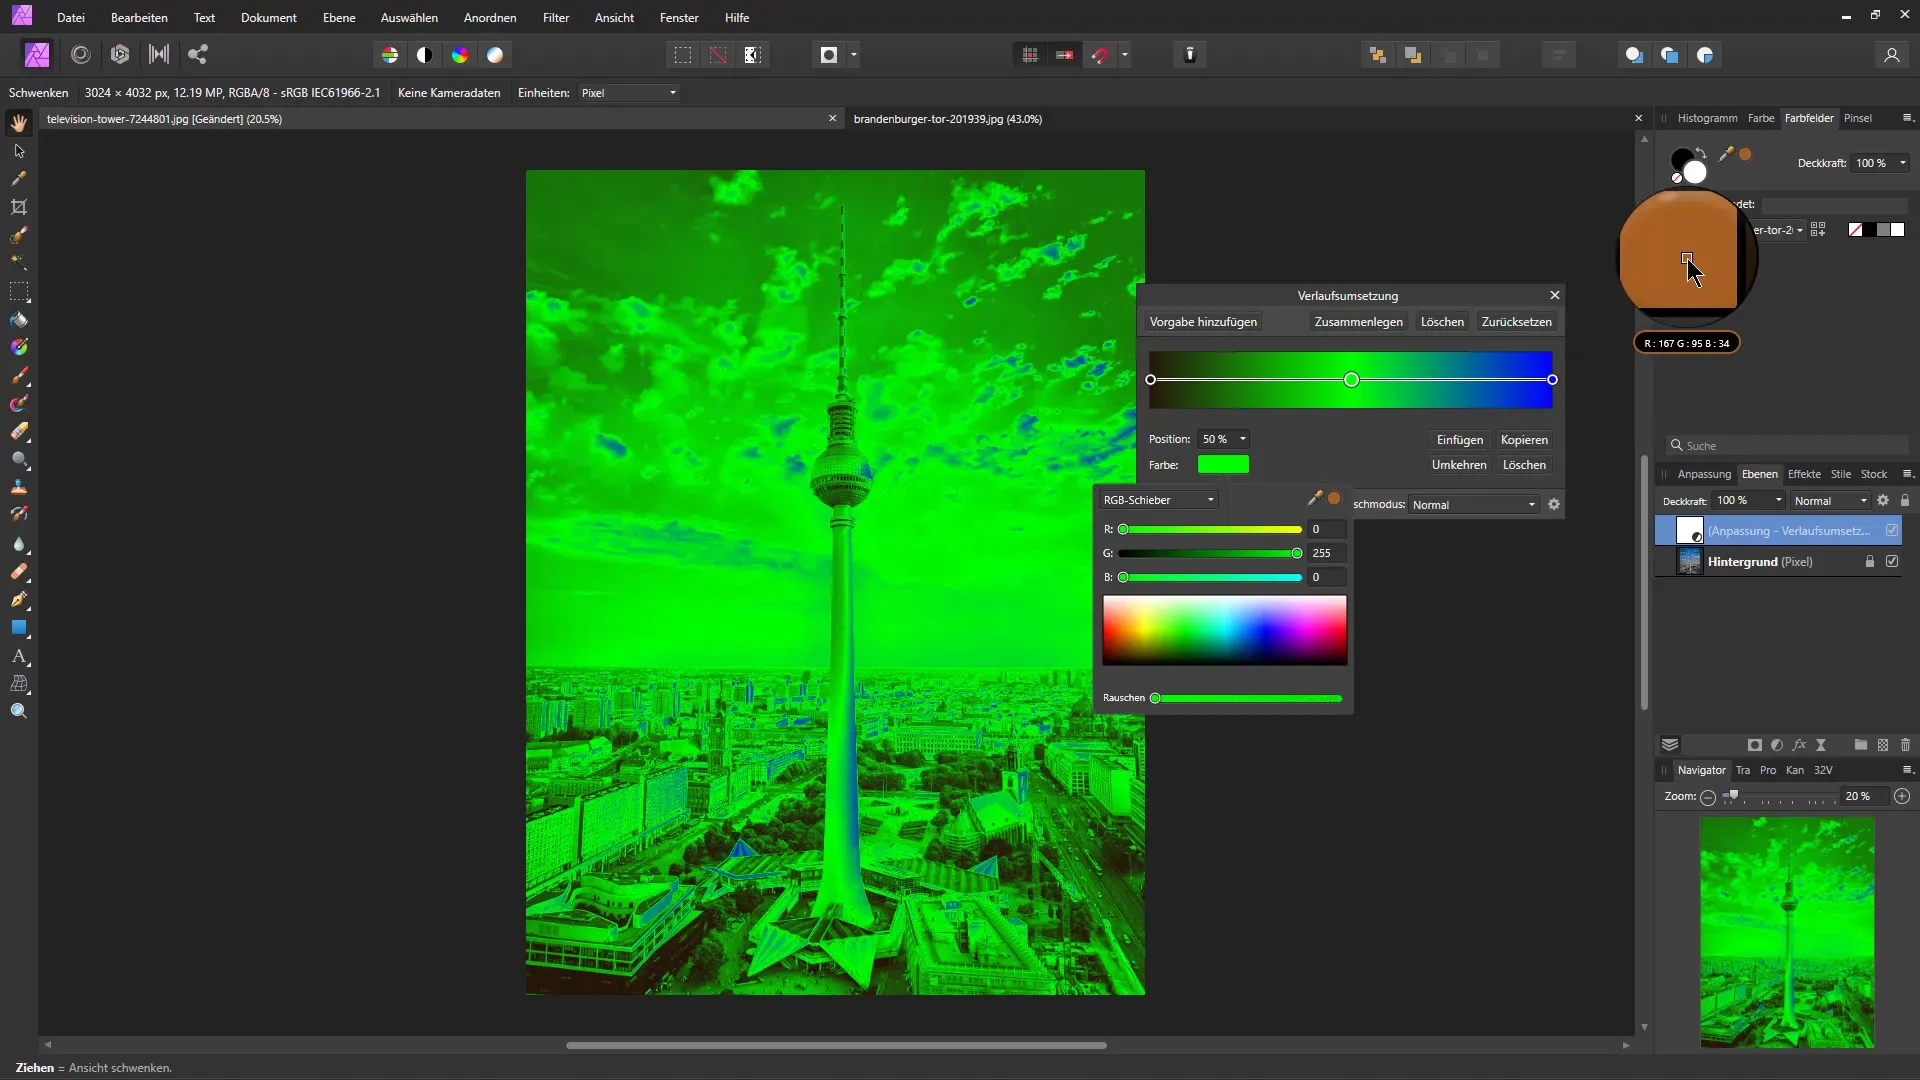Open the Assistant settings icon
Viewport: 1920px width, 1080px height.
click(1190, 55)
